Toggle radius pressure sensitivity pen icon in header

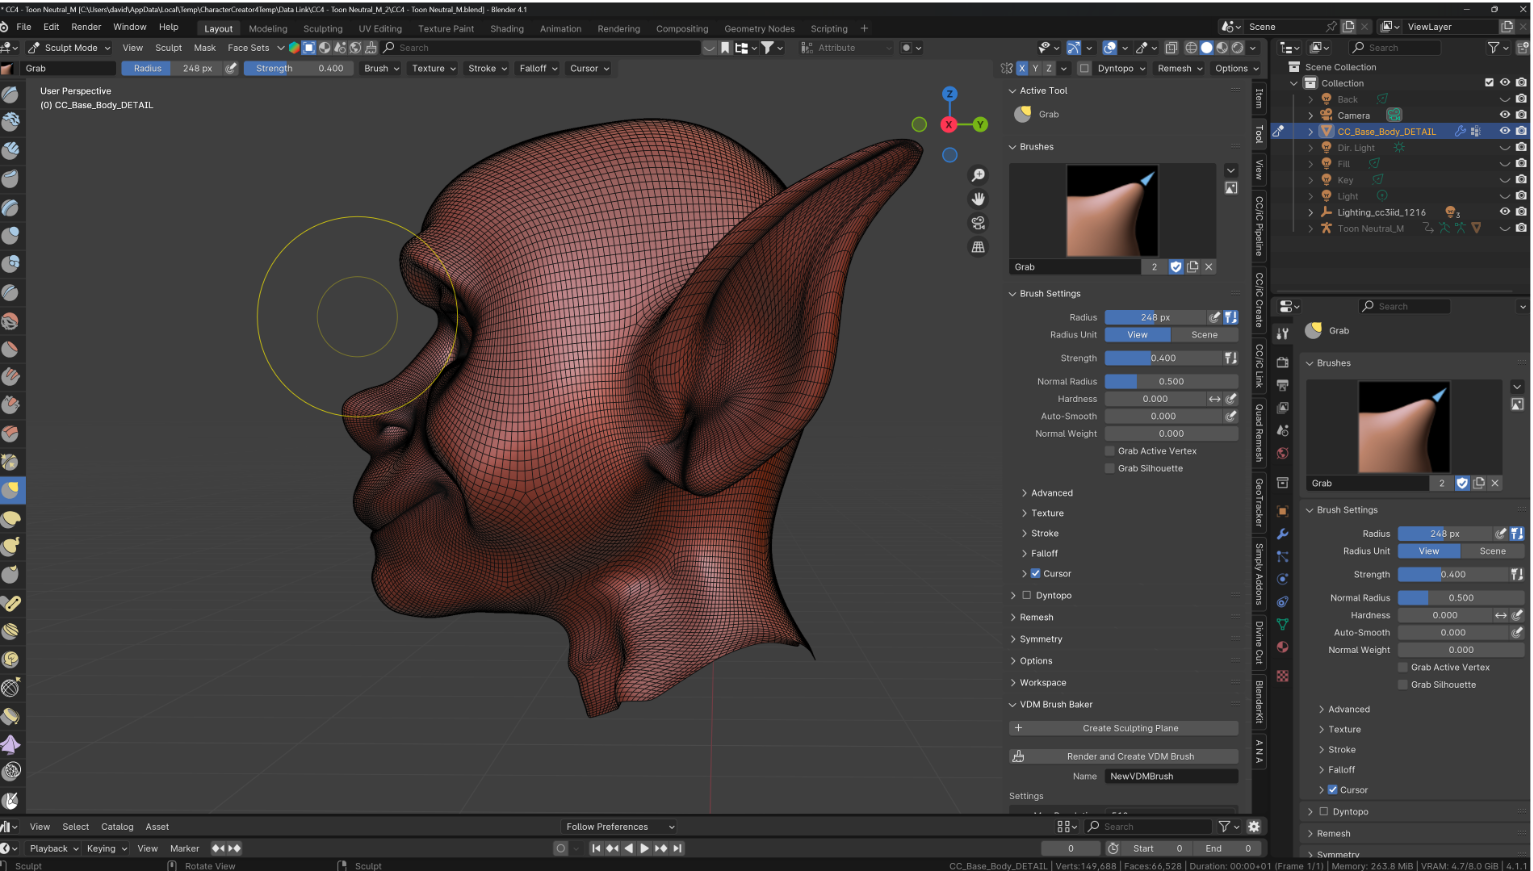click(x=232, y=69)
